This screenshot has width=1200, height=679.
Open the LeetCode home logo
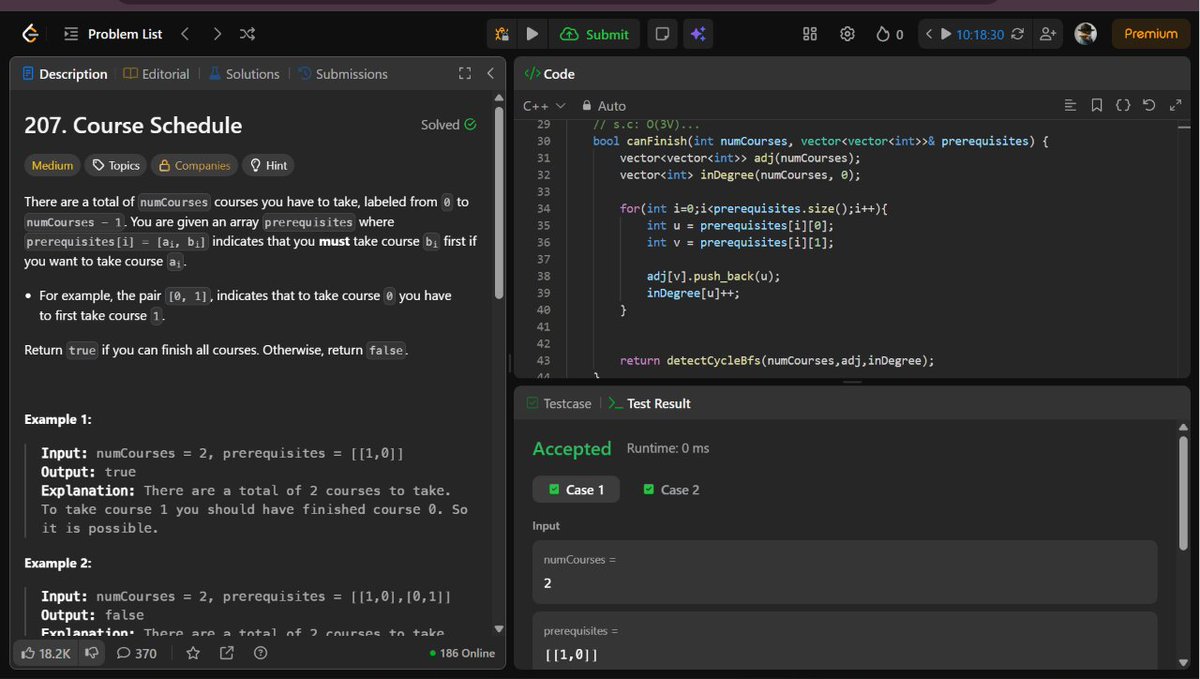pos(30,34)
